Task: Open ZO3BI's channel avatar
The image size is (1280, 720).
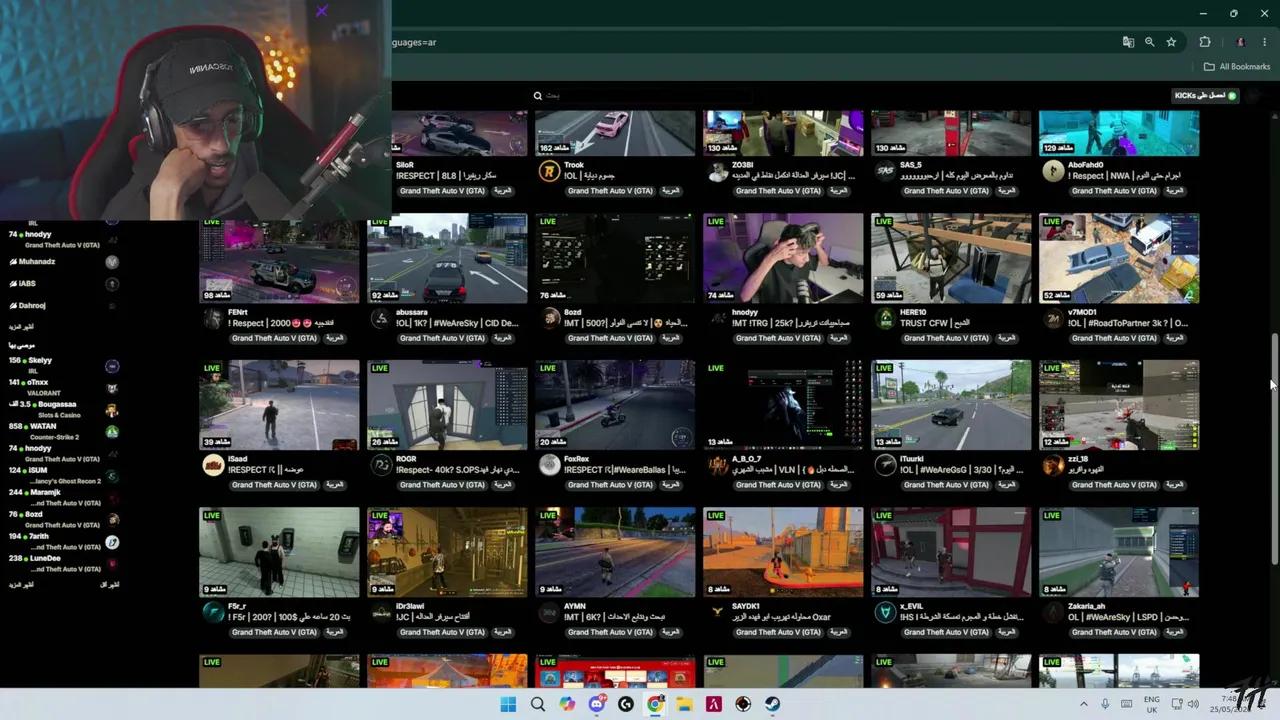Action: tap(717, 172)
